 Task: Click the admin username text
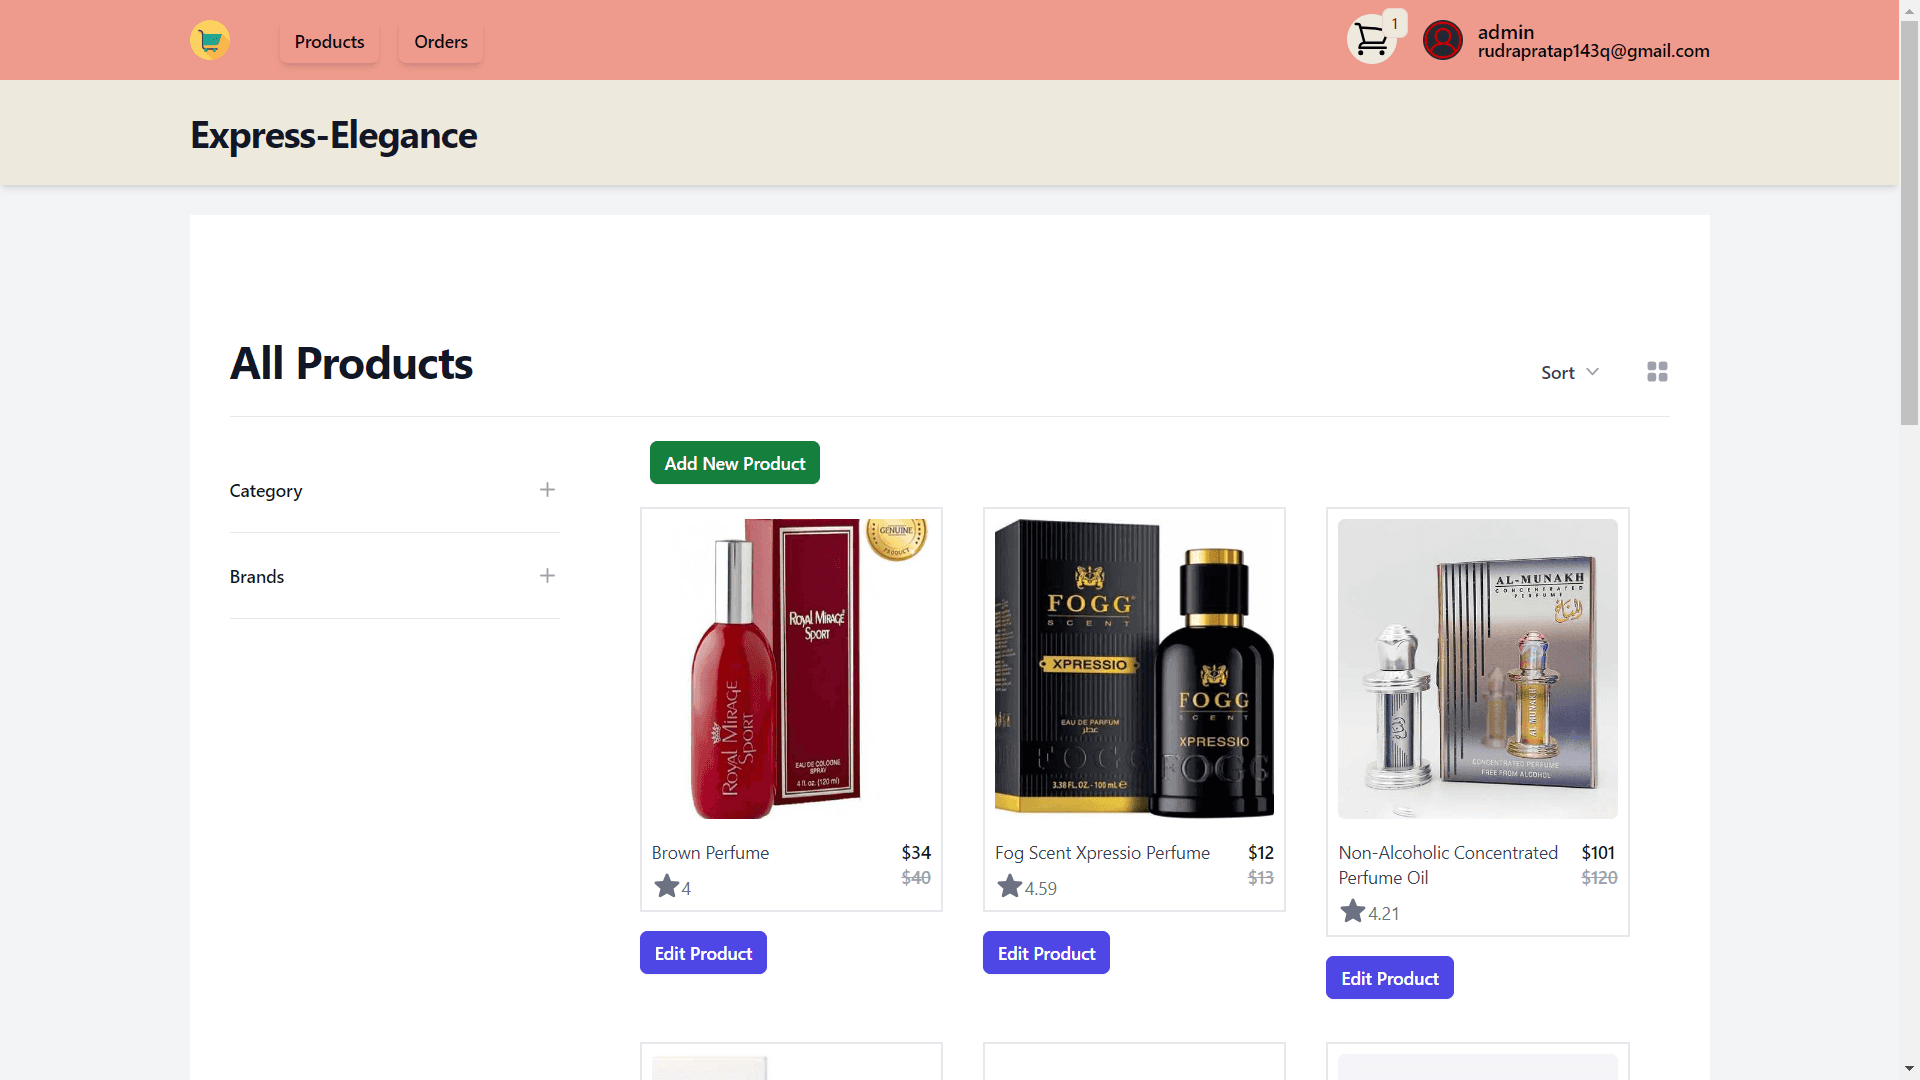pos(1506,32)
